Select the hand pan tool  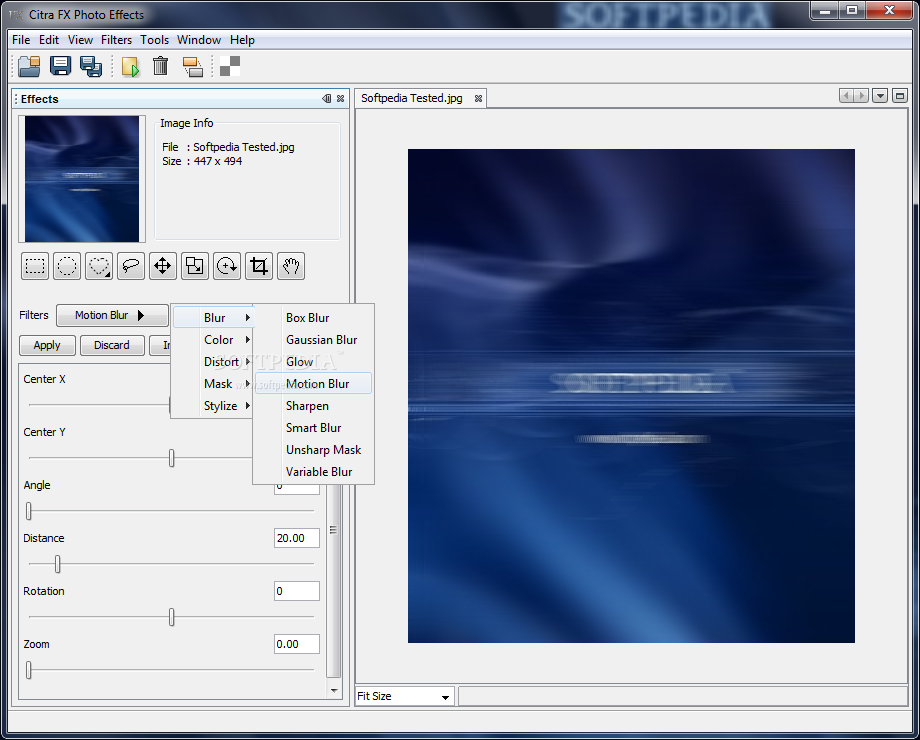click(291, 266)
